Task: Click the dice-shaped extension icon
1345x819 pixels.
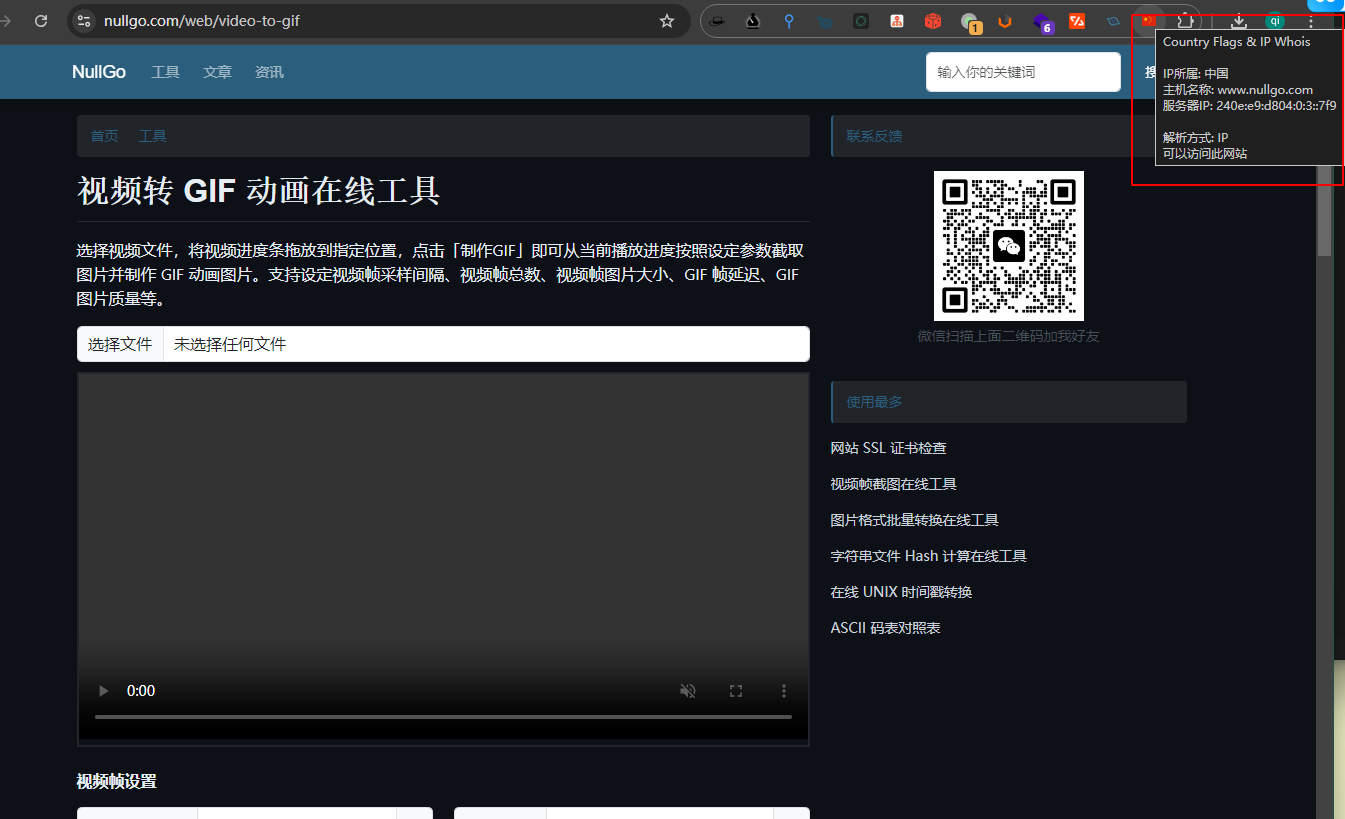Action: pyautogui.click(x=932, y=20)
